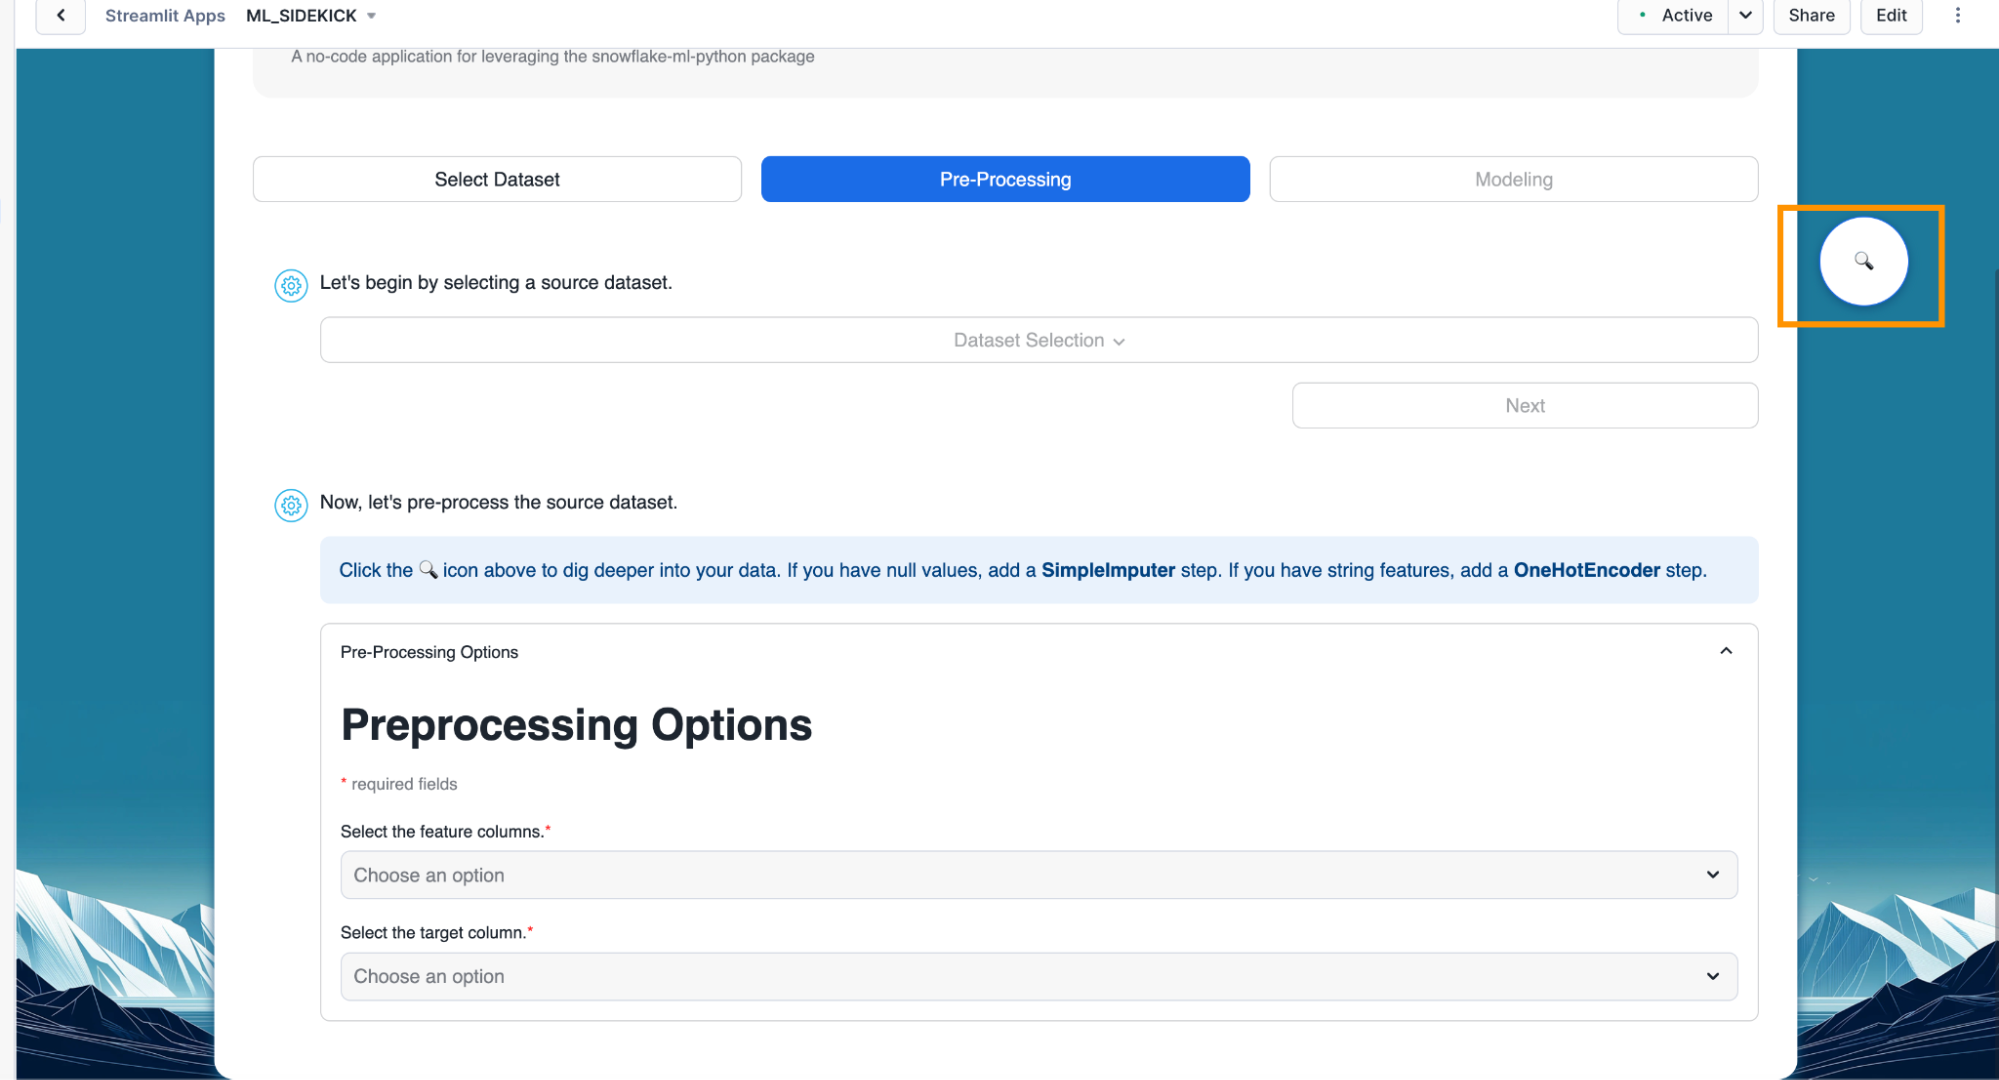Click the Pre-Processing Options header label
Viewport: 1999px width, 1080px height.
429,652
